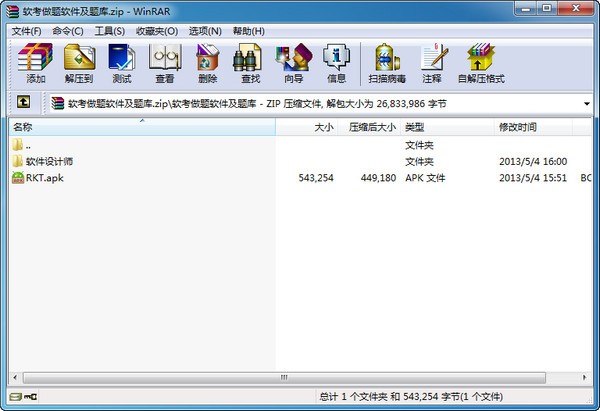This screenshot has height=411, width=600.
Task: Select the RKT.apk file name
Action: (45, 178)
